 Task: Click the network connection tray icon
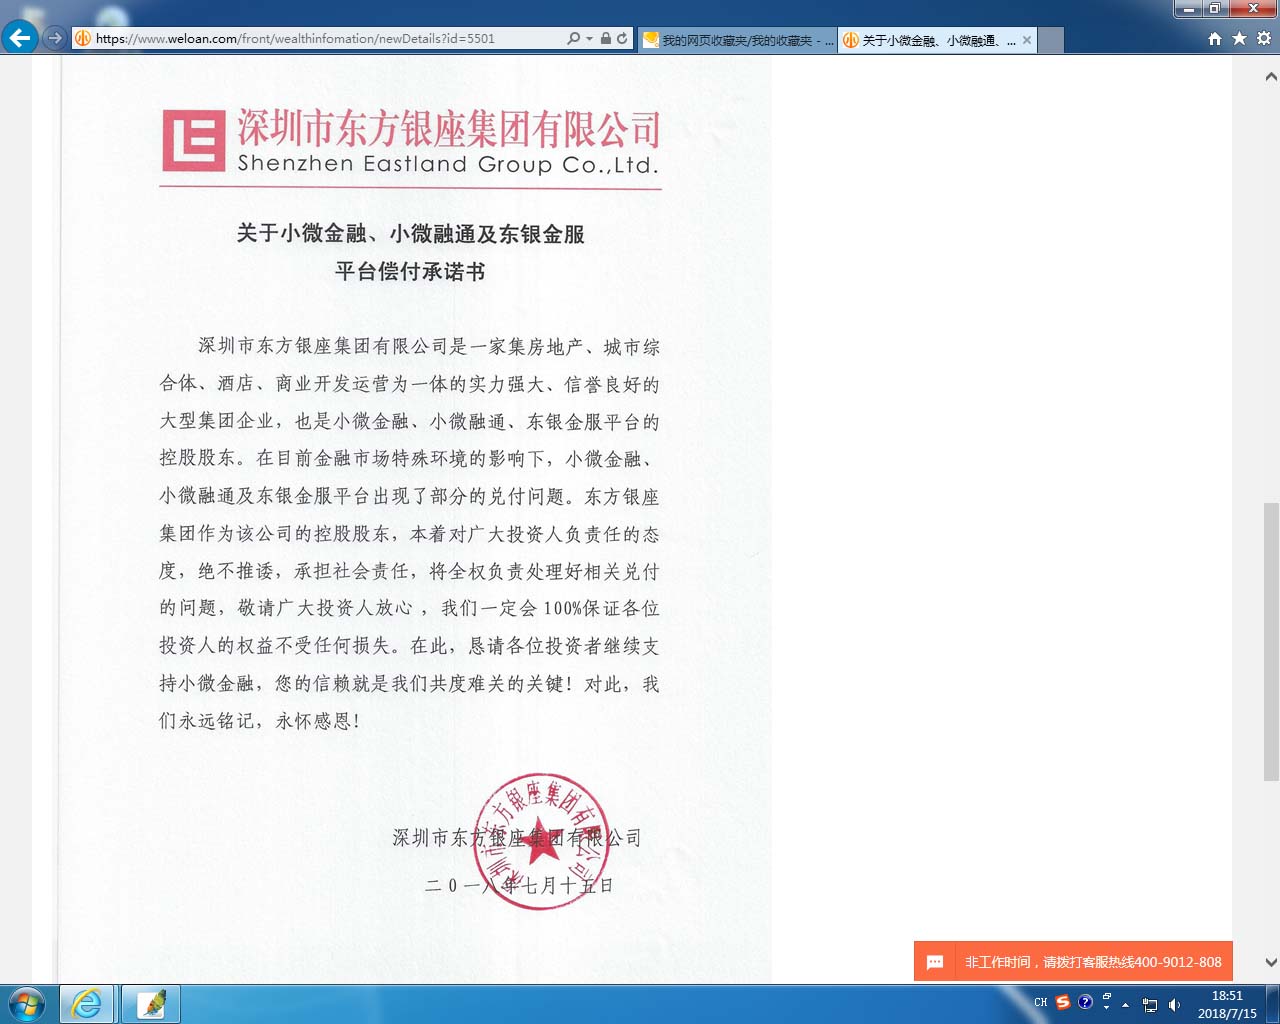(1150, 1005)
